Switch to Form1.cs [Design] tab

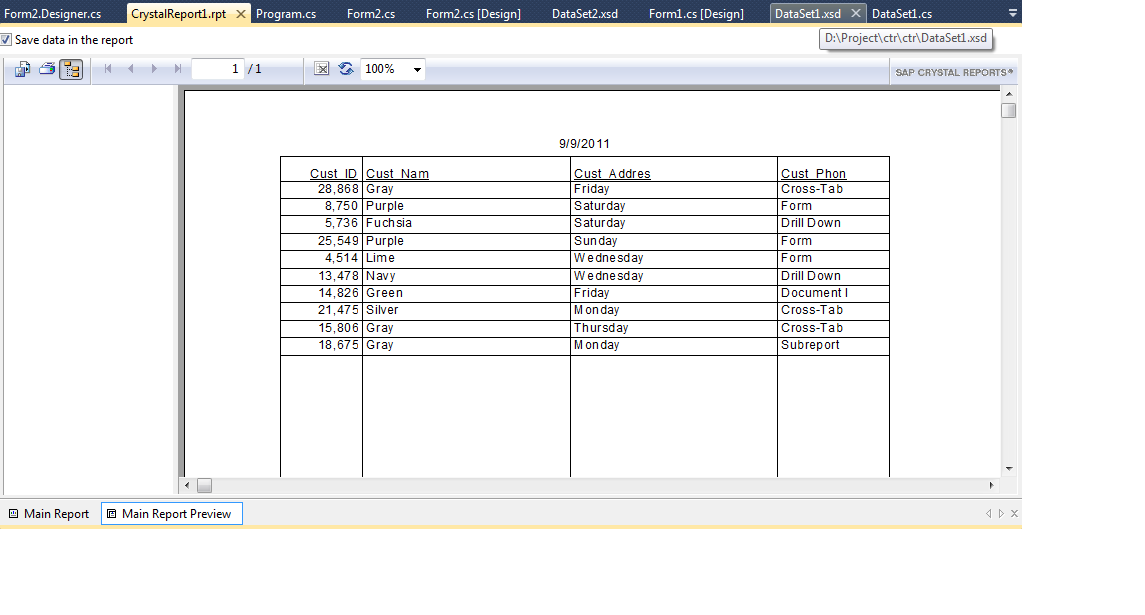click(697, 14)
